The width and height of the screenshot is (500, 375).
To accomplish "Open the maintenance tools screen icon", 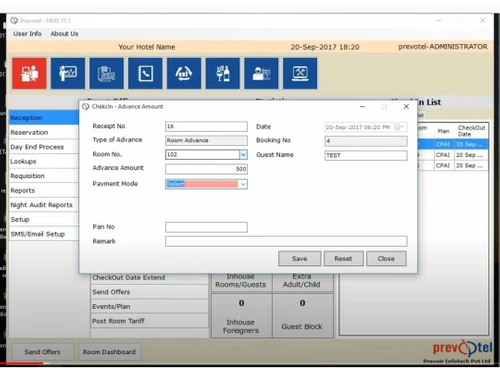I will pos(300,73).
